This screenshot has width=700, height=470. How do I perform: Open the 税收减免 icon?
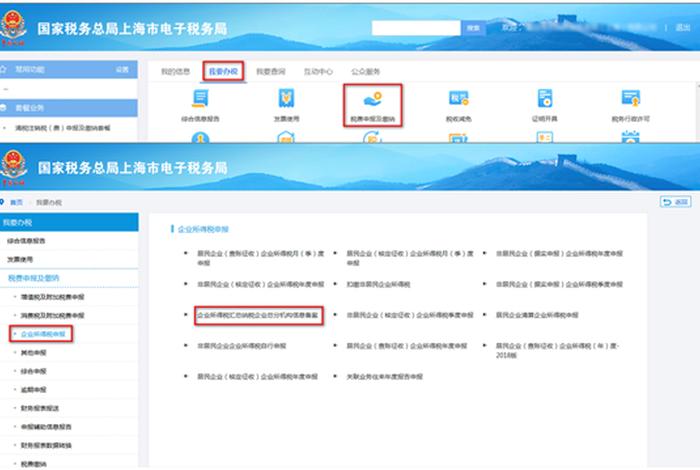tap(458, 104)
